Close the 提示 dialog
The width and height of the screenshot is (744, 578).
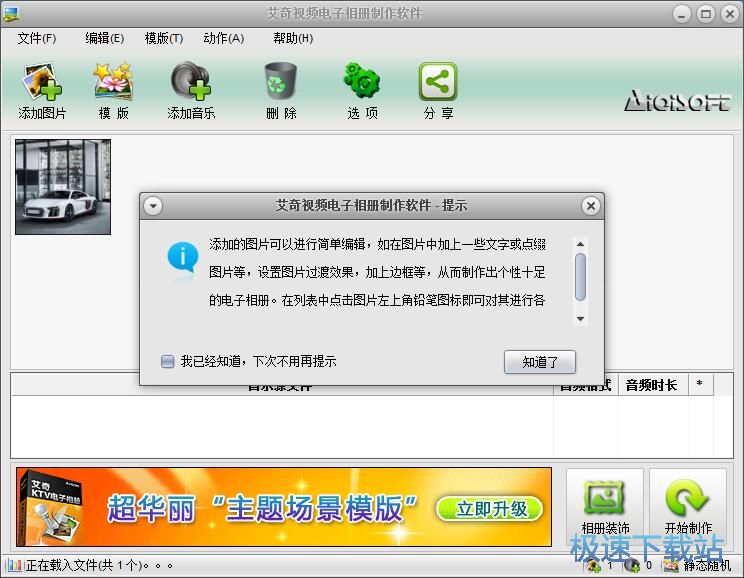591,206
